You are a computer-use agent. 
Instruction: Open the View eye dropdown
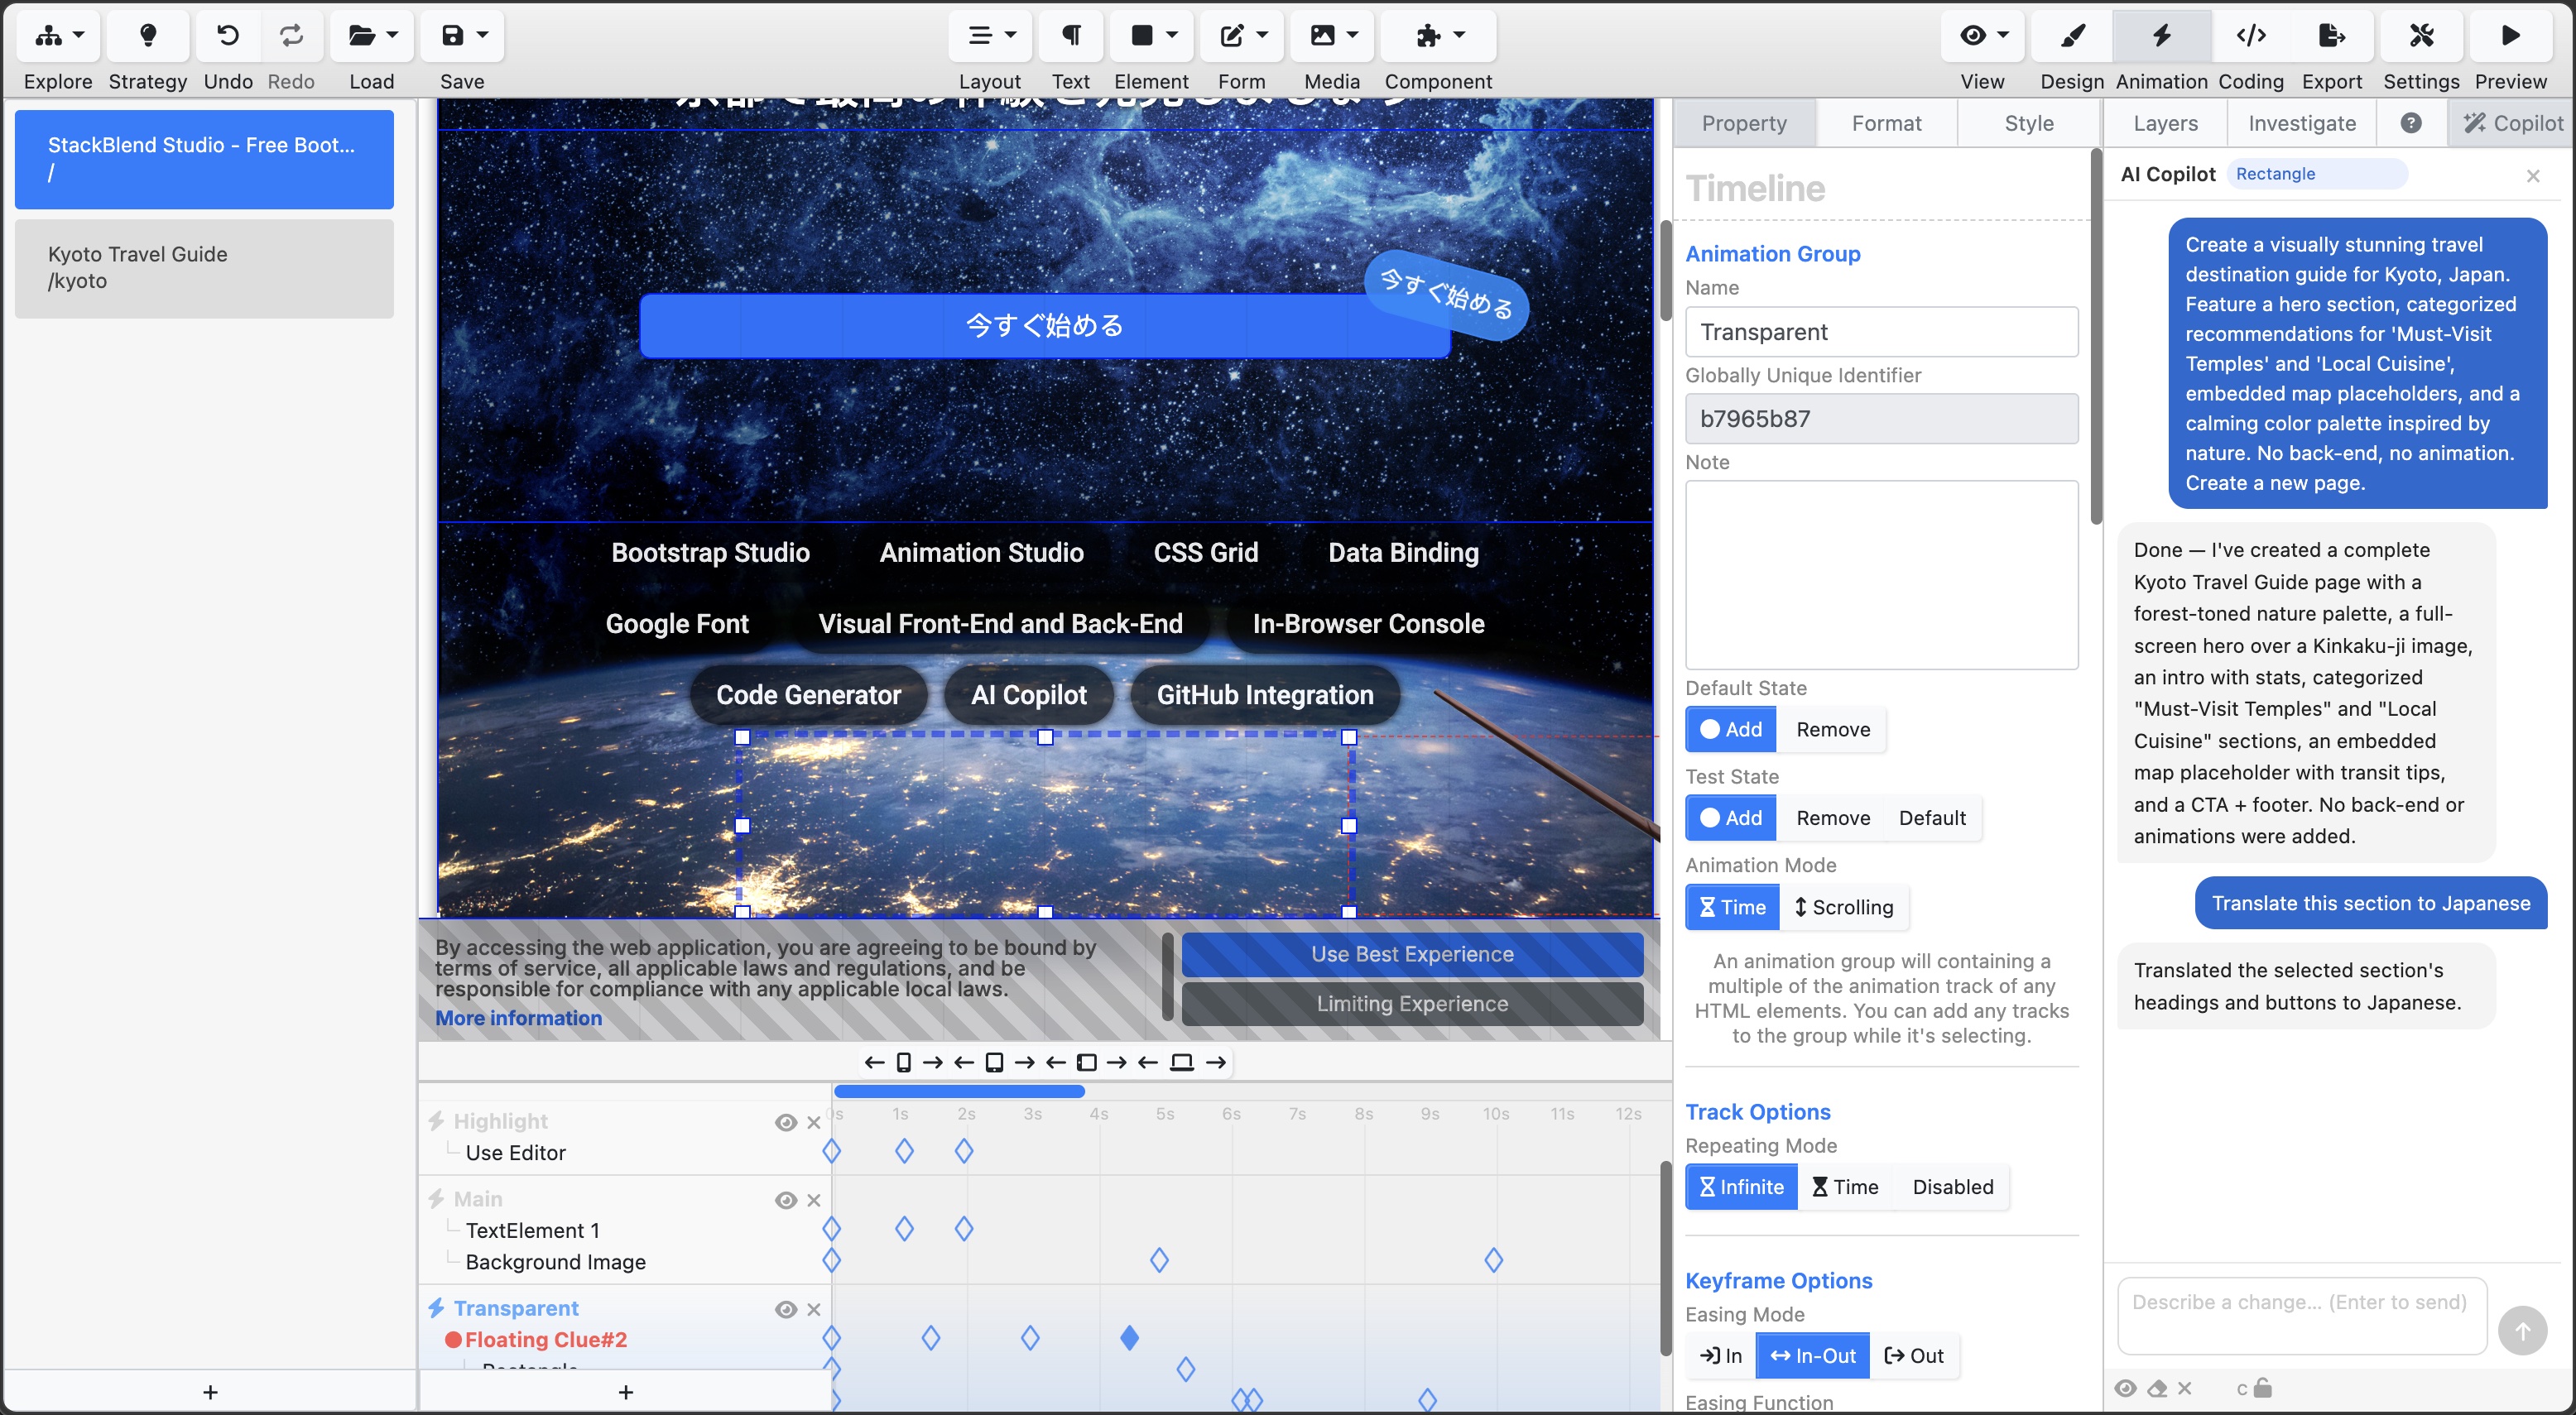click(x=1983, y=36)
